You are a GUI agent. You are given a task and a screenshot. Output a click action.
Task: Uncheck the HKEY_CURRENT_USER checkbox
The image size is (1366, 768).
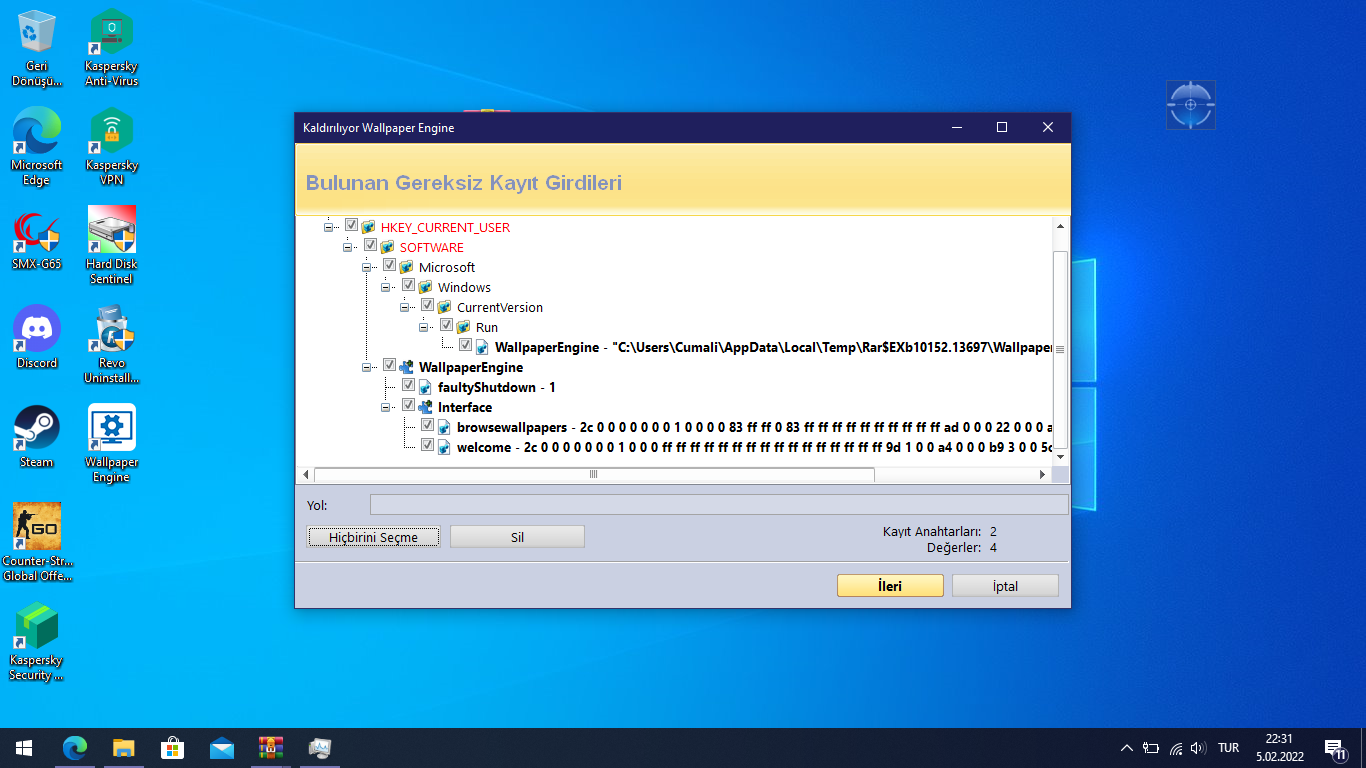tap(351, 226)
